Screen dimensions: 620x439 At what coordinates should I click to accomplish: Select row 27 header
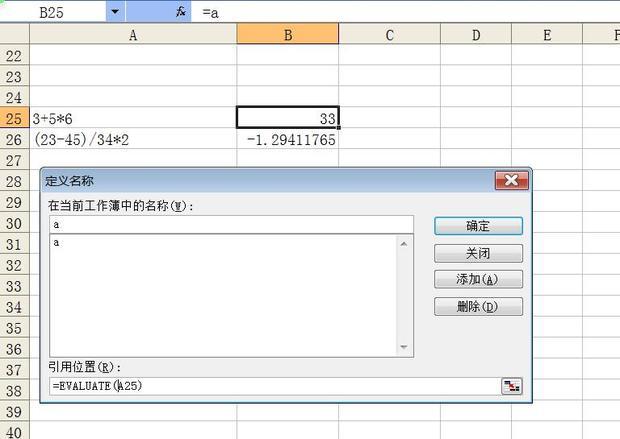tap(15, 160)
